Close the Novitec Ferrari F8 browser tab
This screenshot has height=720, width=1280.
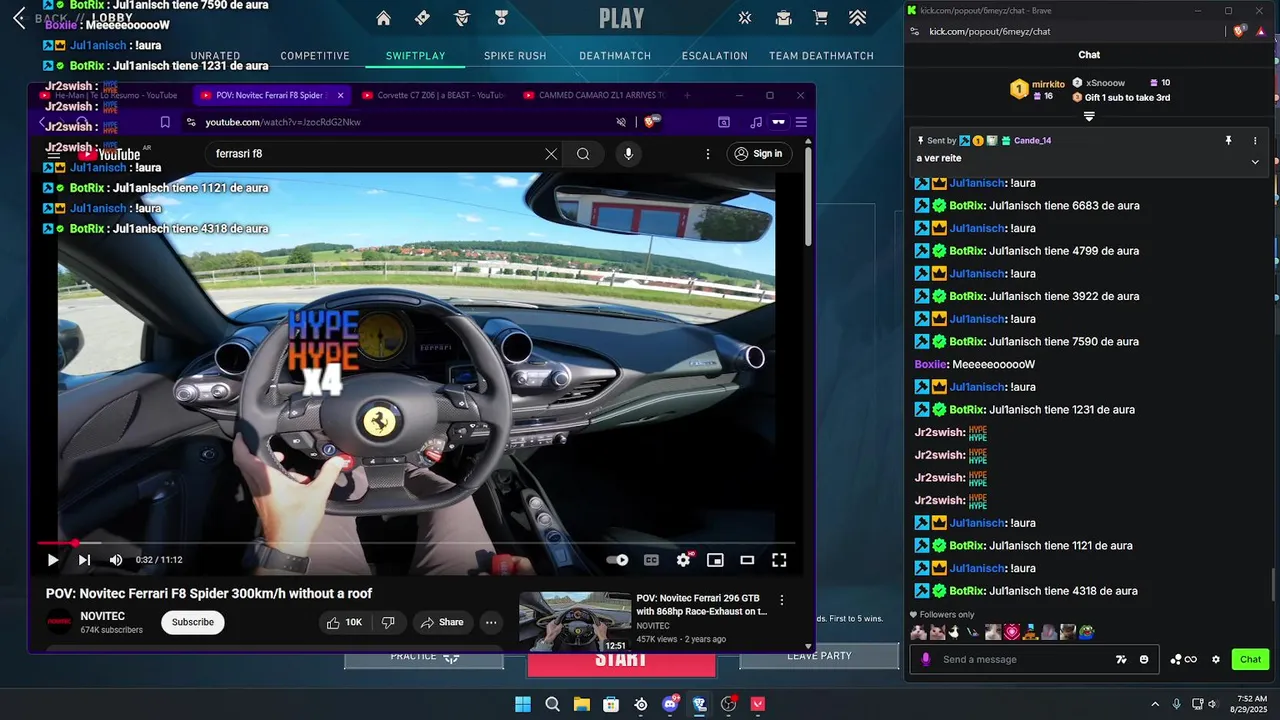click(340, 95)
